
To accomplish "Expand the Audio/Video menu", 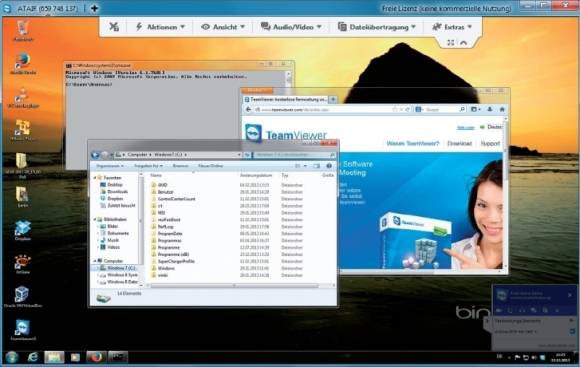I will pos(291,27).
